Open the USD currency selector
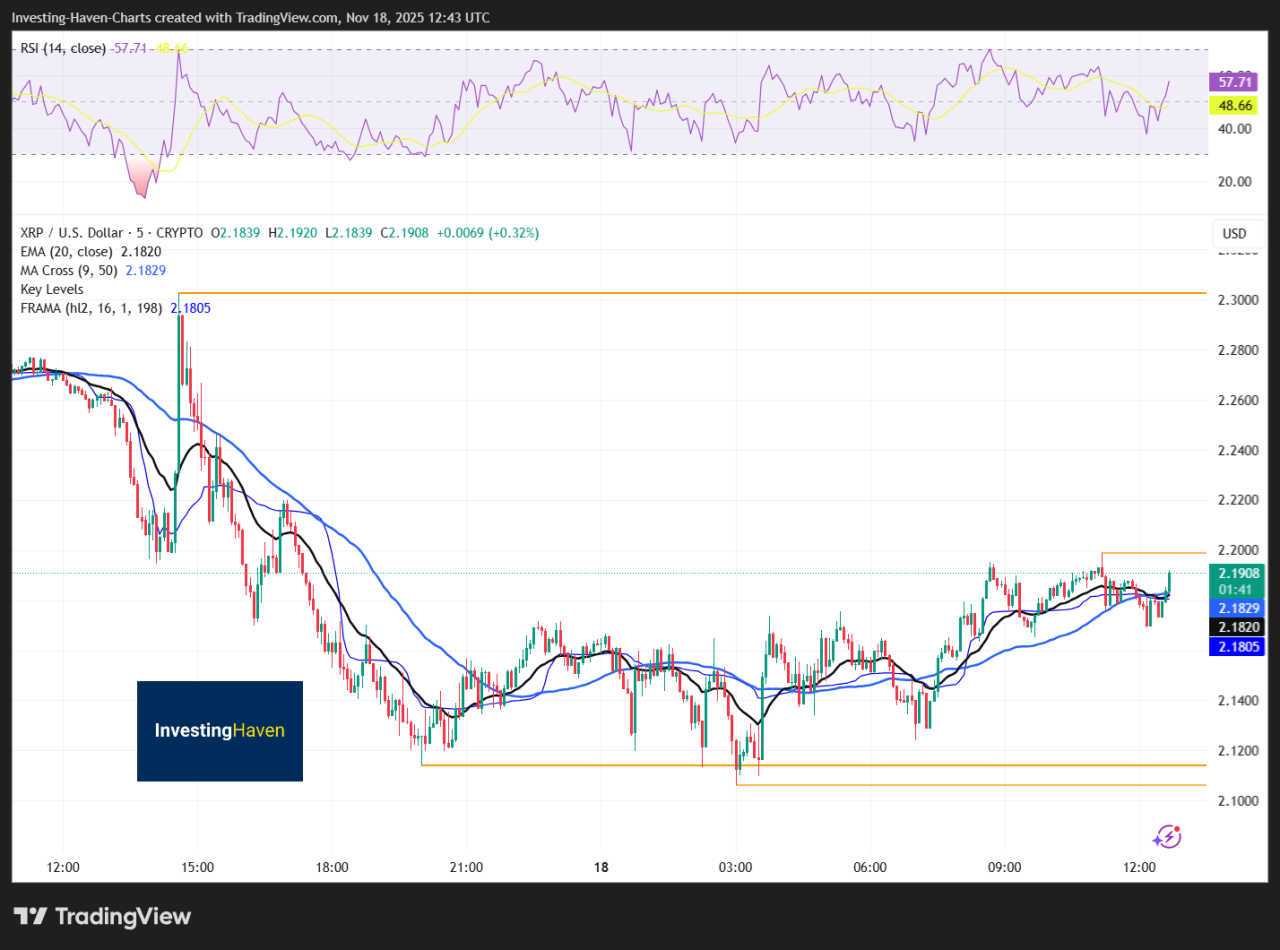Viewport: 1280px width, 950px height. tap(1234, 234)
